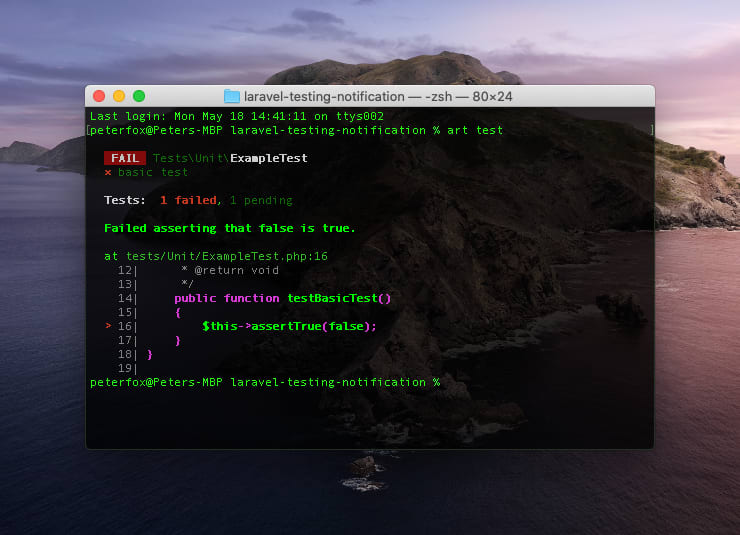Click the red close window button
The height and width of the screenshot is (535, 740).
point(99,96)
